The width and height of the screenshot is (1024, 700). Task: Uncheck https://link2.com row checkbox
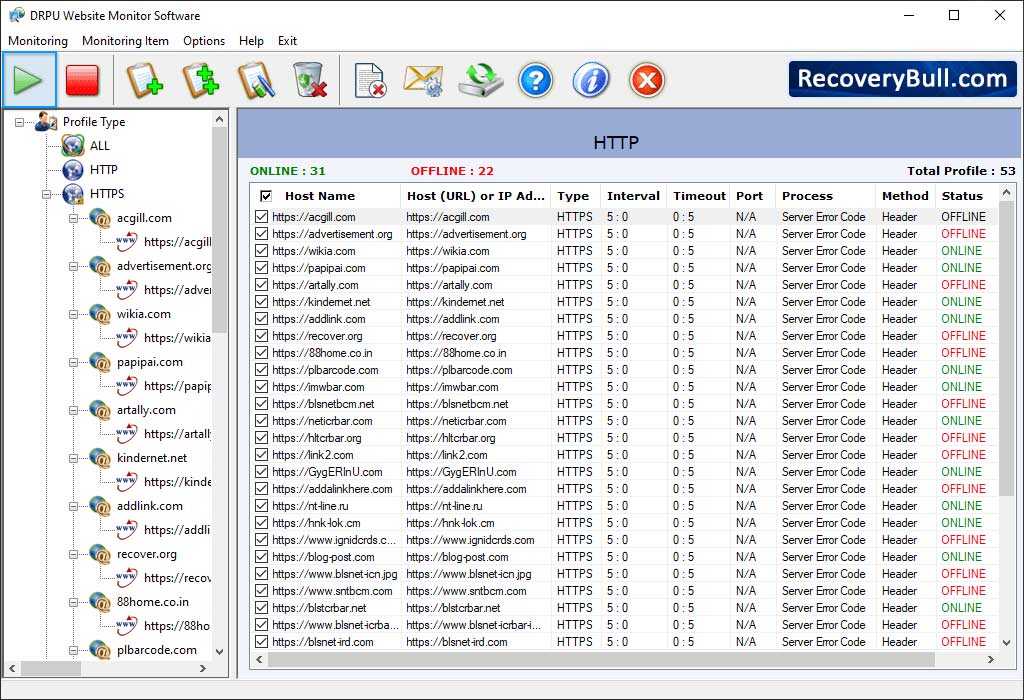[262, 454]
